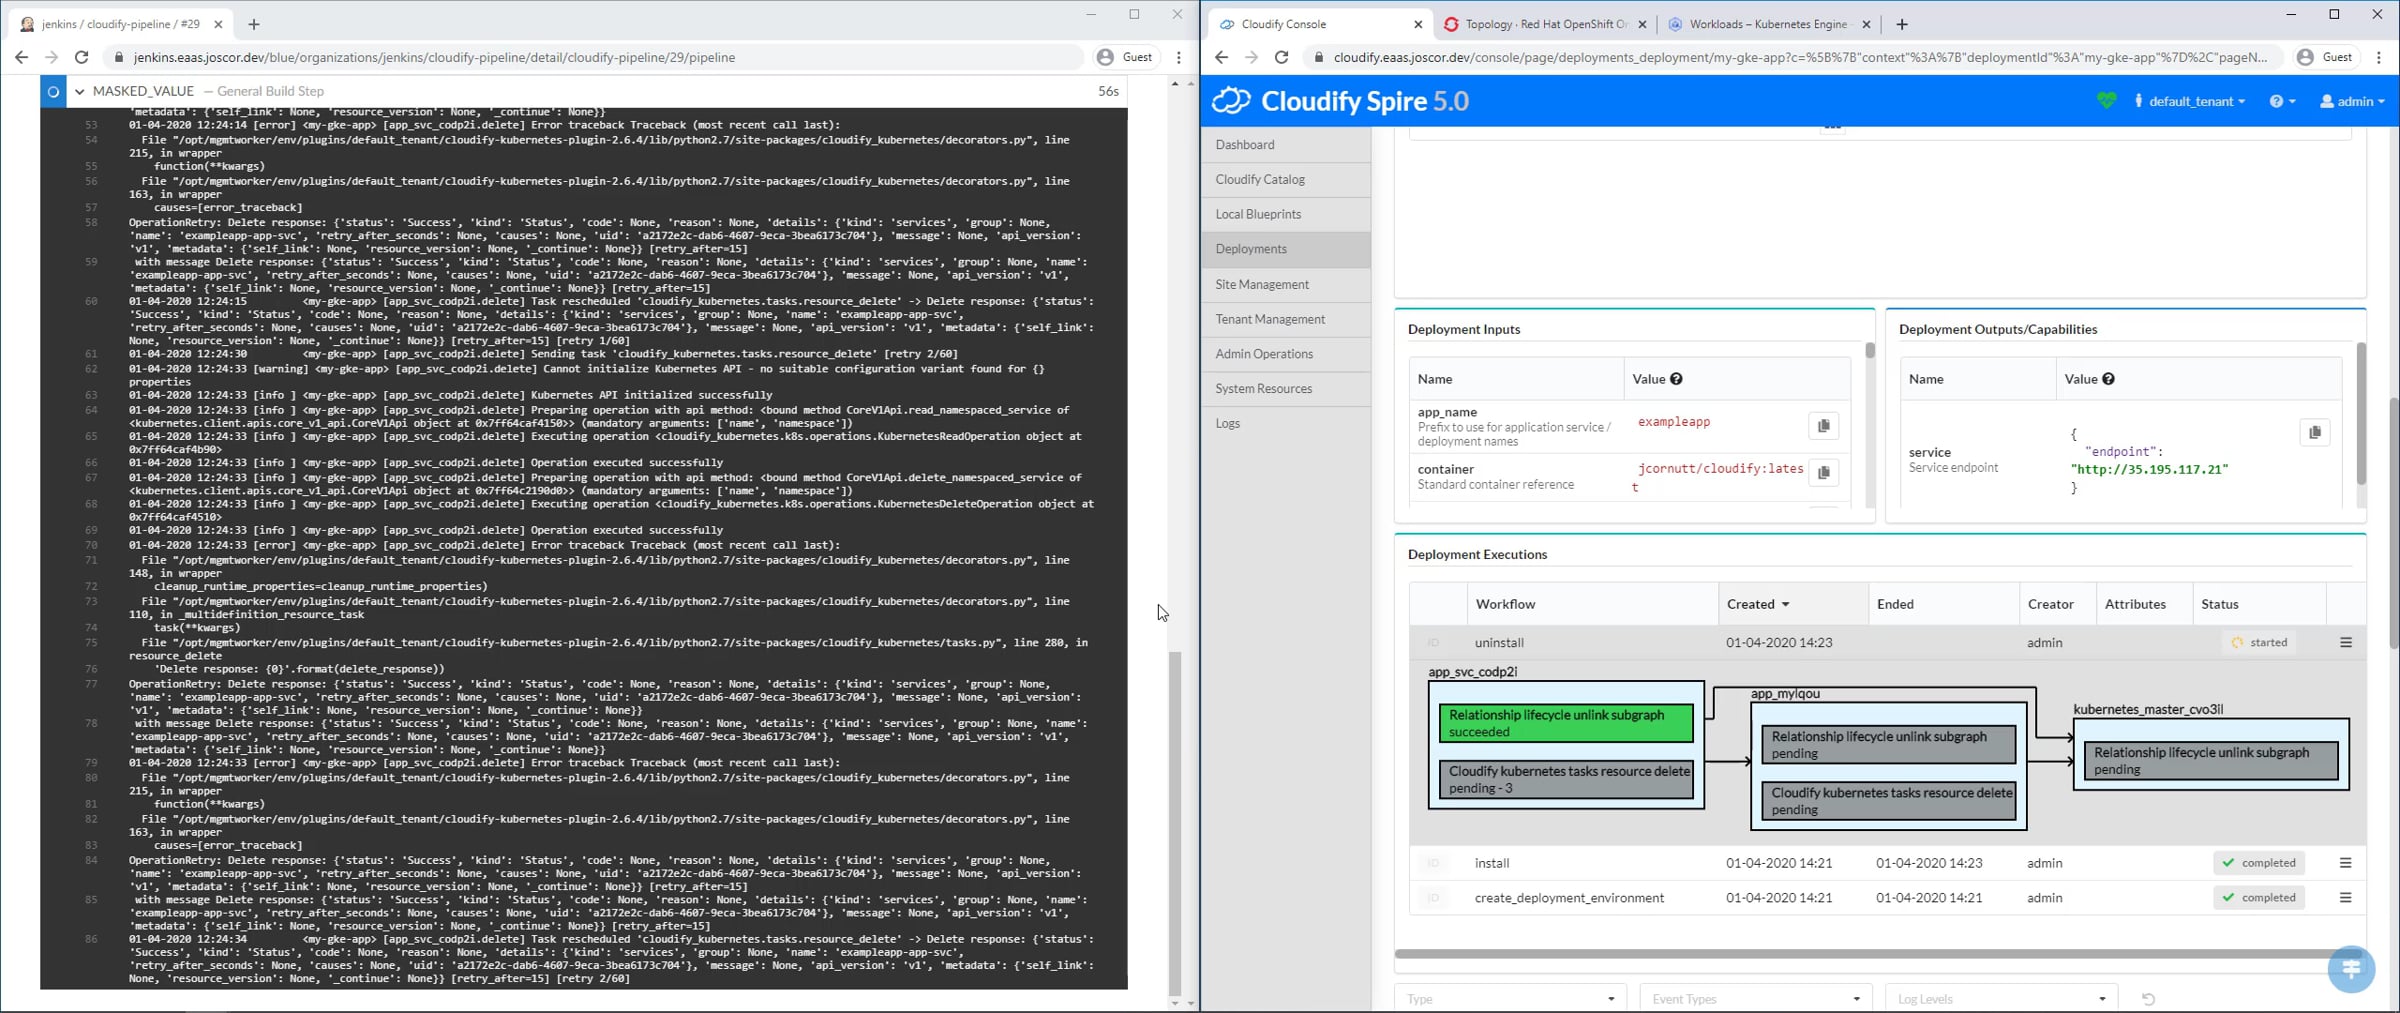
Task: Copy the container input value
Action: [x=1823, y=472]
